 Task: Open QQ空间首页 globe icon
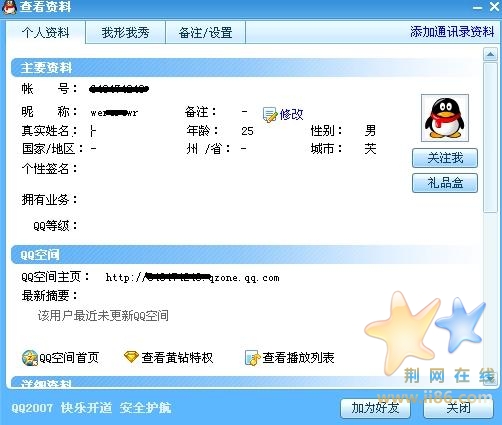(x=30, y=358)
